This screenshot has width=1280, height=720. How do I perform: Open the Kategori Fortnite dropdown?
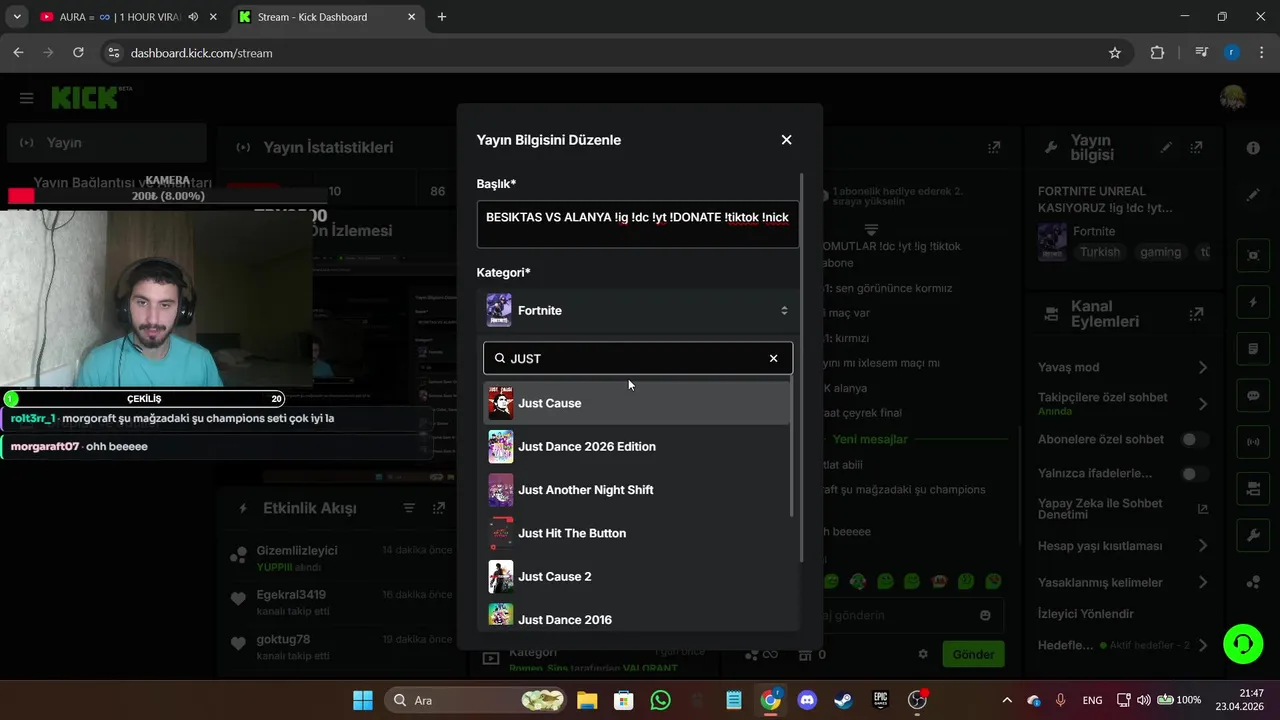[638, 311]
